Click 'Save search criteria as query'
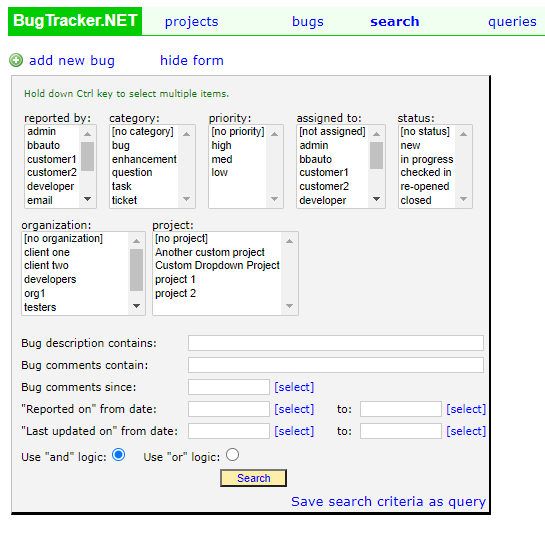 [388, 502]
